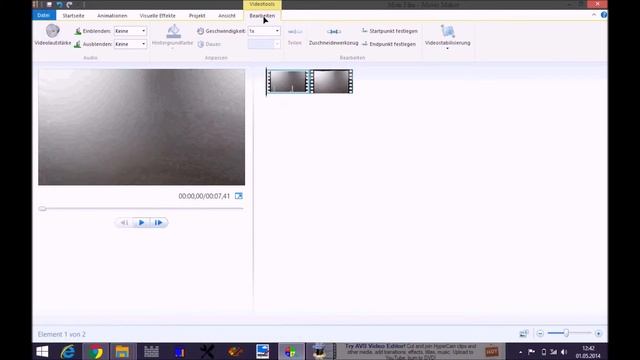Viewport: 640px width, 360px height.
Task: Switch to the Ansicht tab
Action: (x=227, y=16)
